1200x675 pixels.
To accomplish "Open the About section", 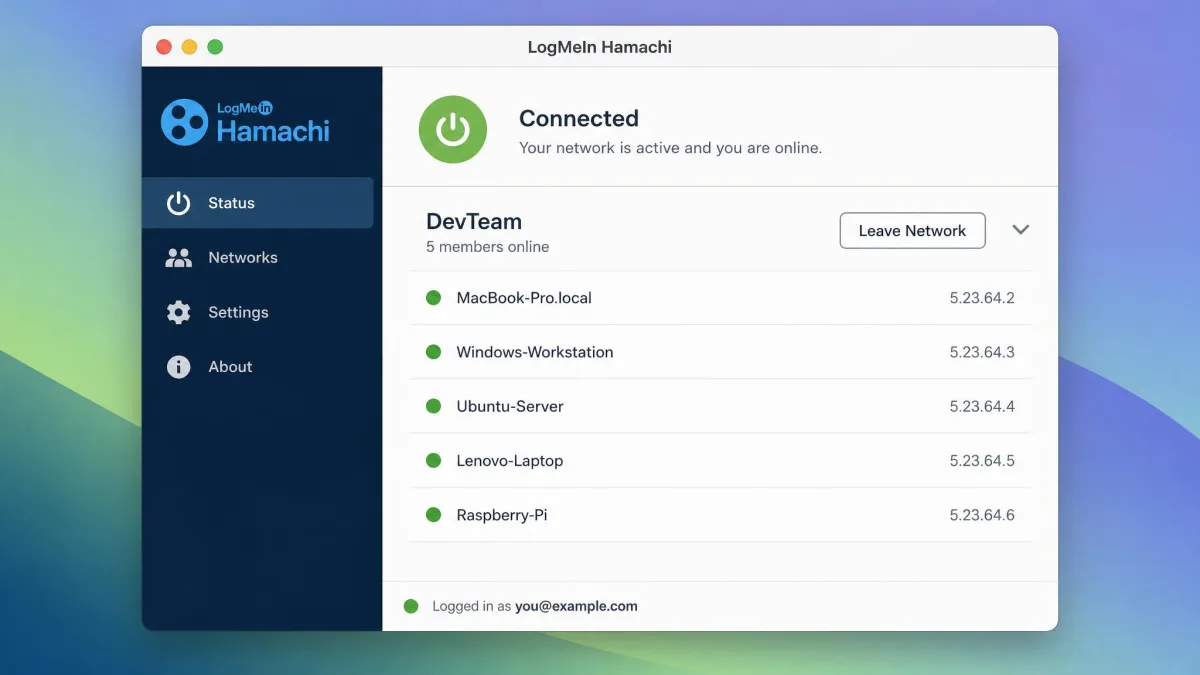I will click(x=258, y=367).
